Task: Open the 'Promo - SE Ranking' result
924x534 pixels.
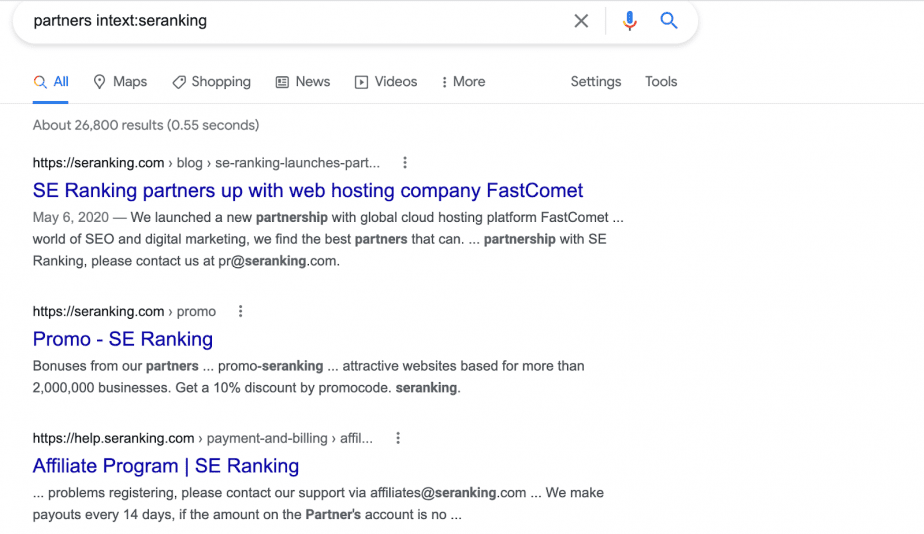Action: [x=123, y=339]
